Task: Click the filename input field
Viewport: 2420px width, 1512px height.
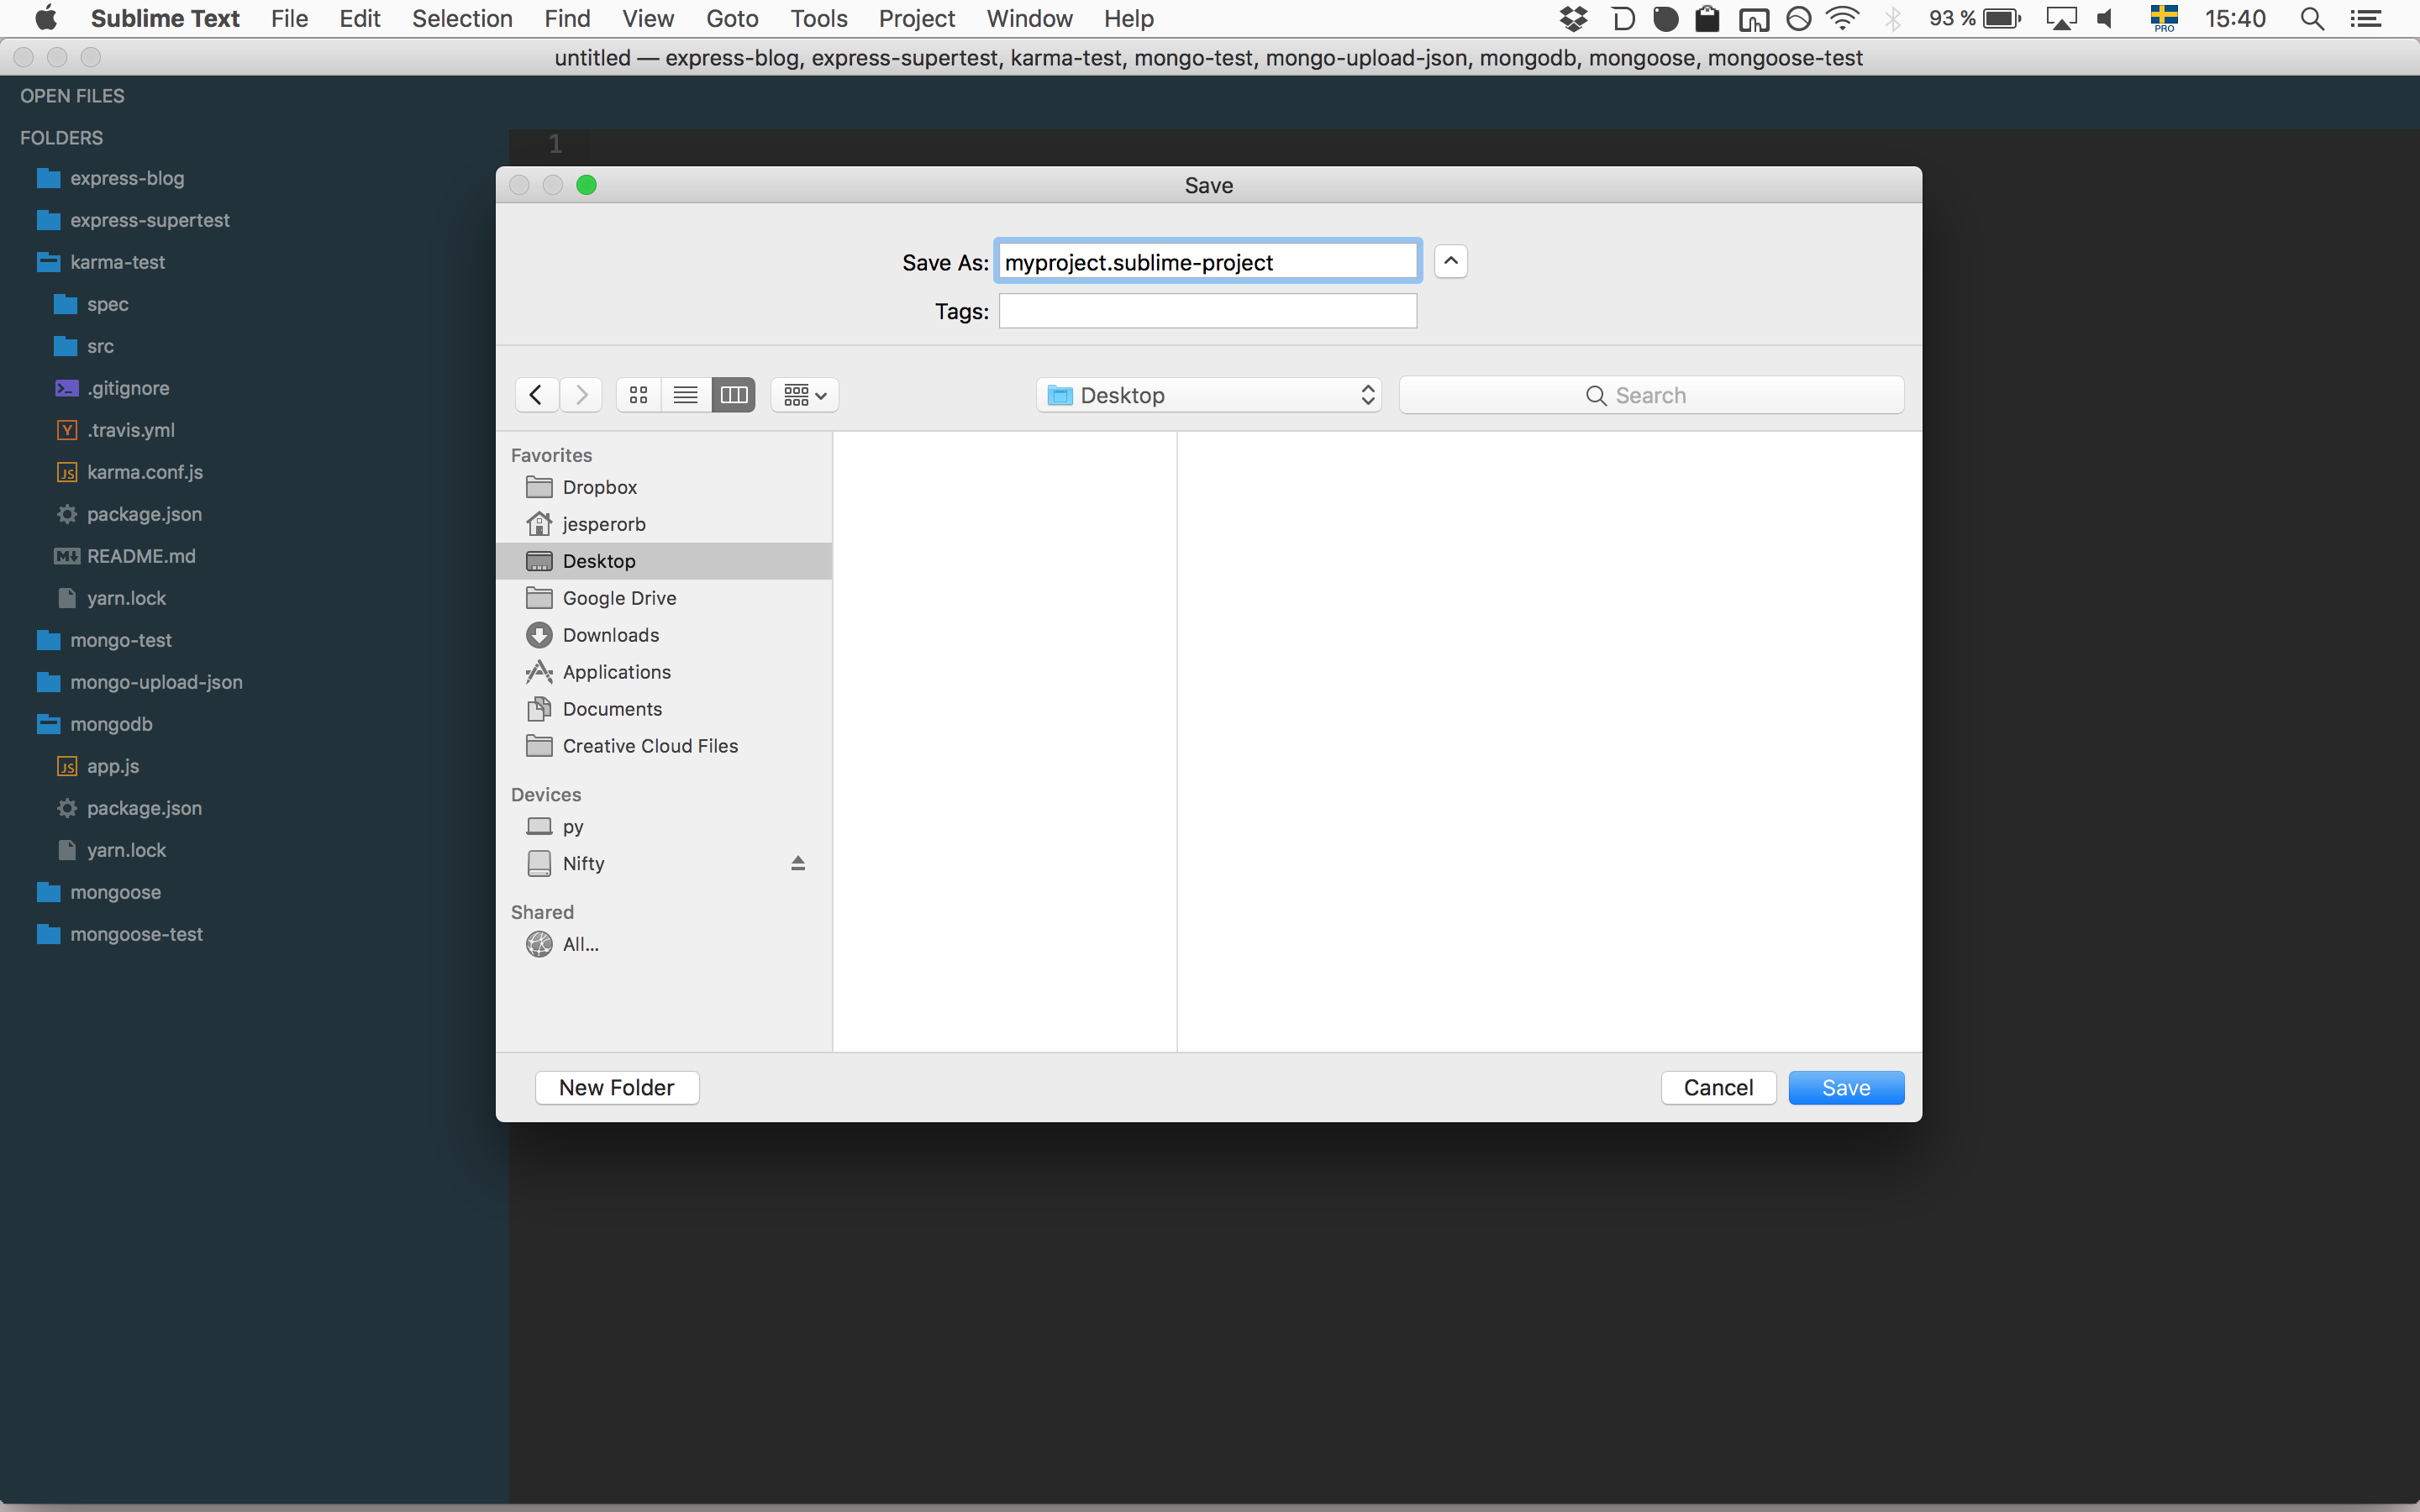Action: coord(1207,261)
